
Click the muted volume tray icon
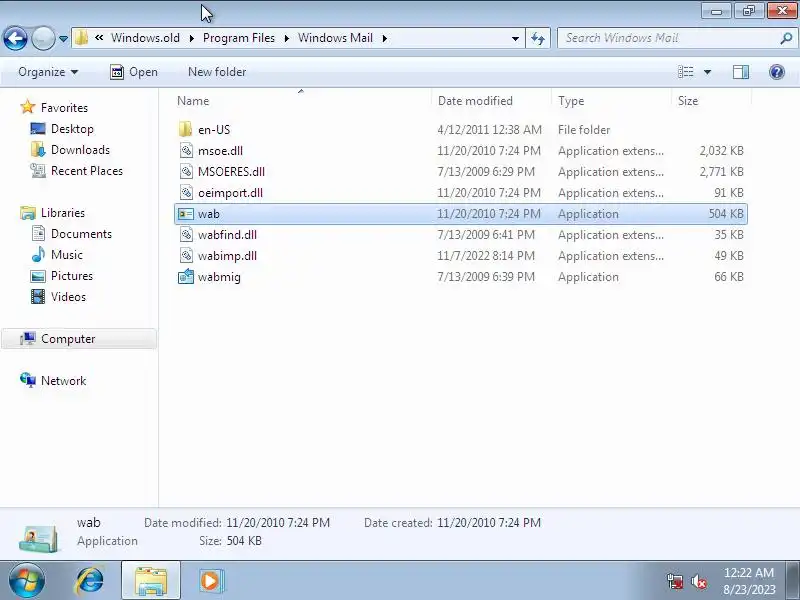point(699,581)
